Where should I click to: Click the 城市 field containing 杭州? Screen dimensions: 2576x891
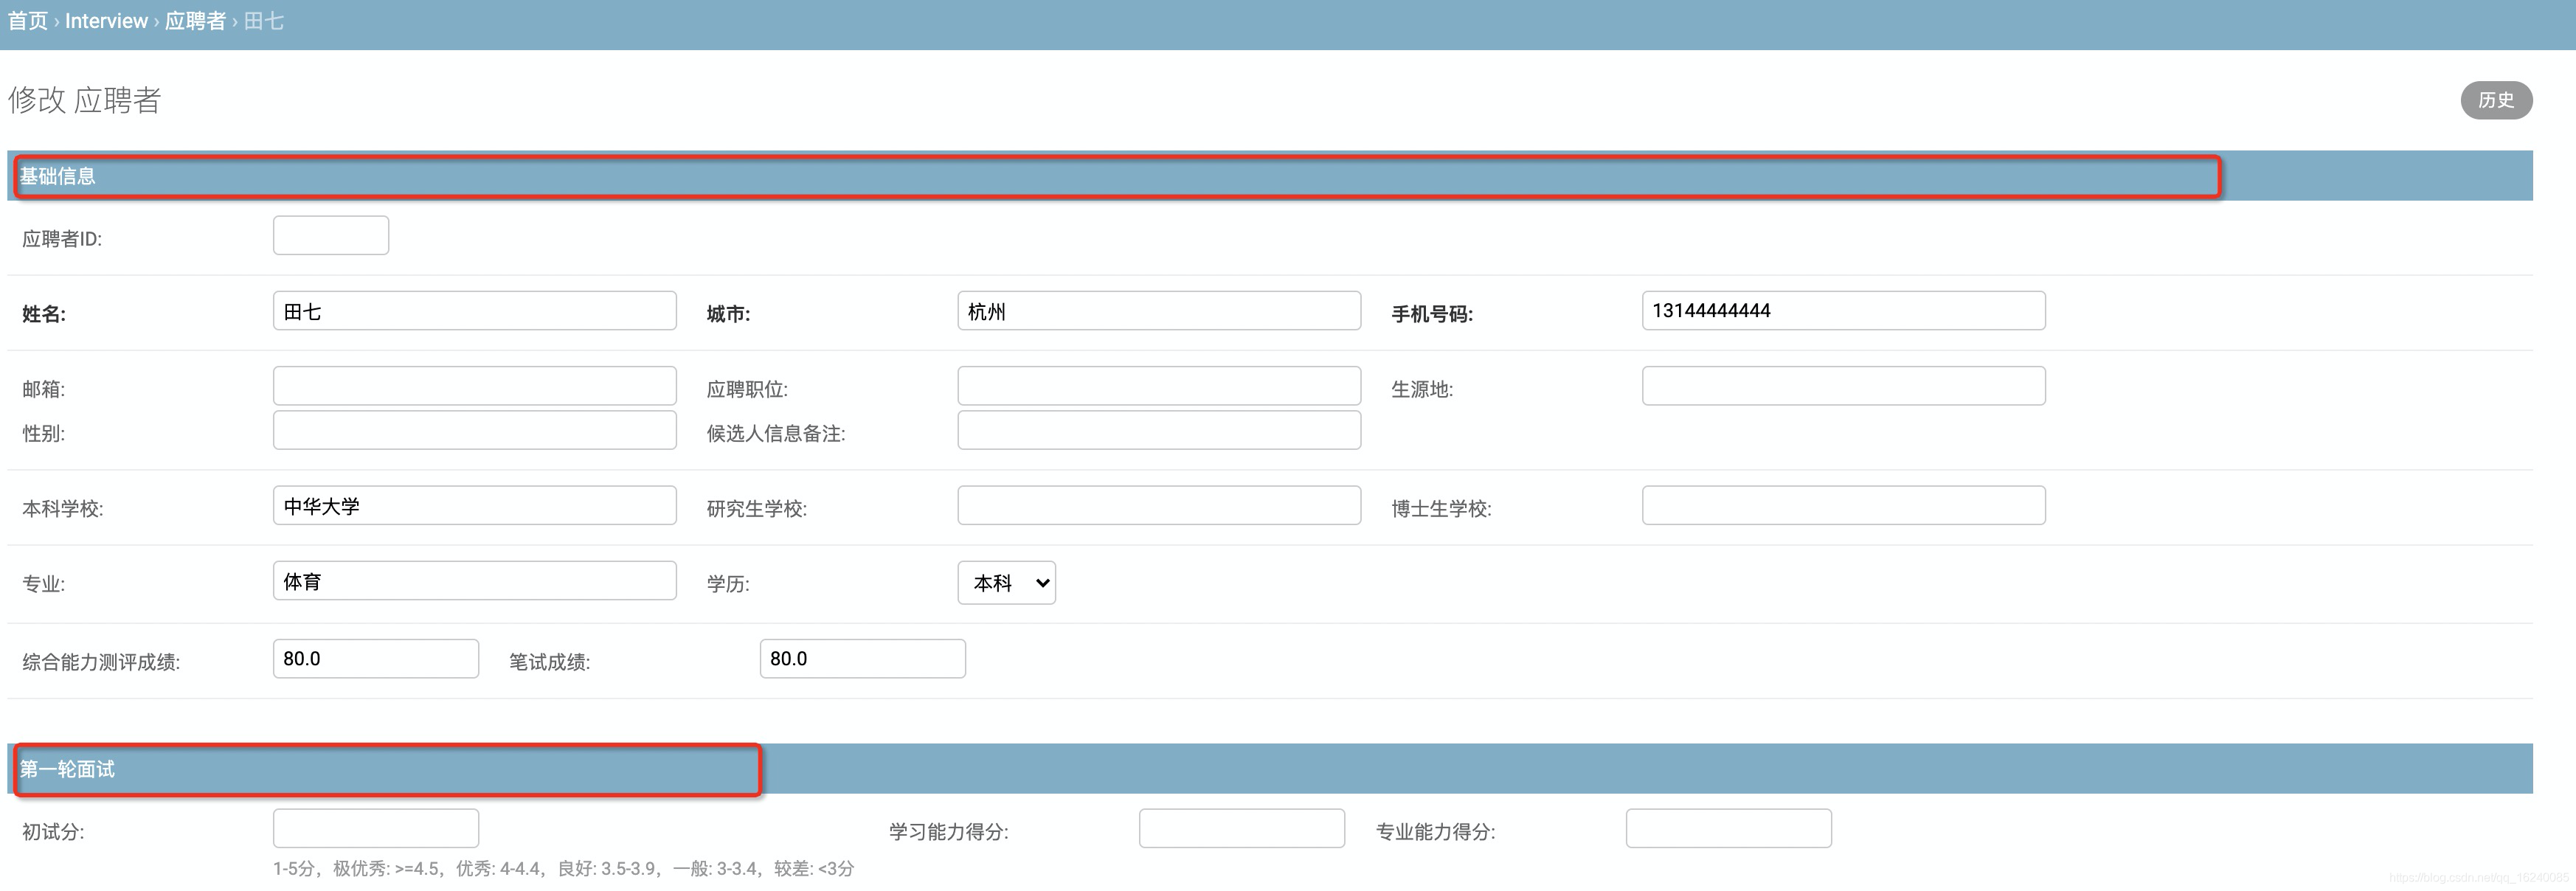click(1158, 311)
